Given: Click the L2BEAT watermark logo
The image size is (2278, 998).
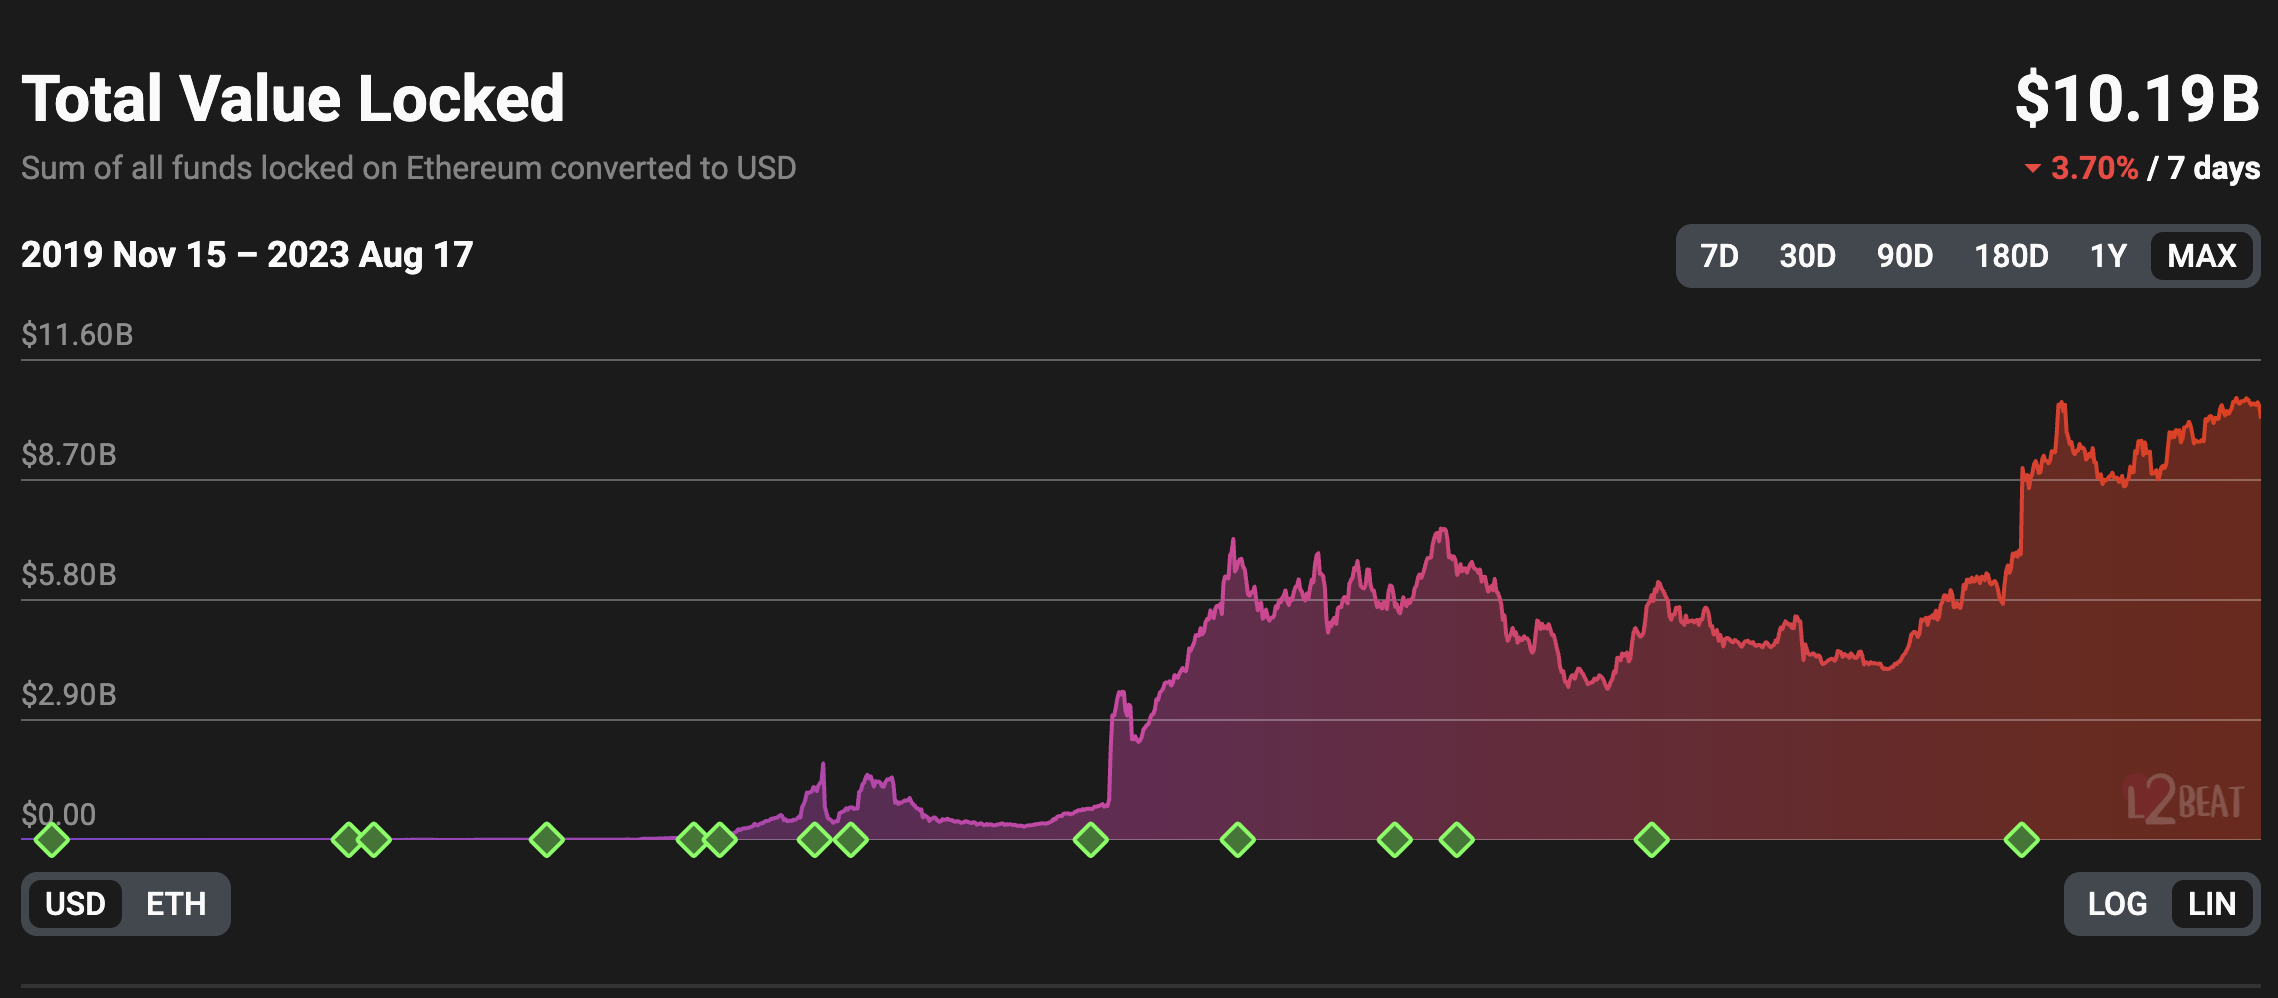Looking at the screenshot, I should point(2184,801).
